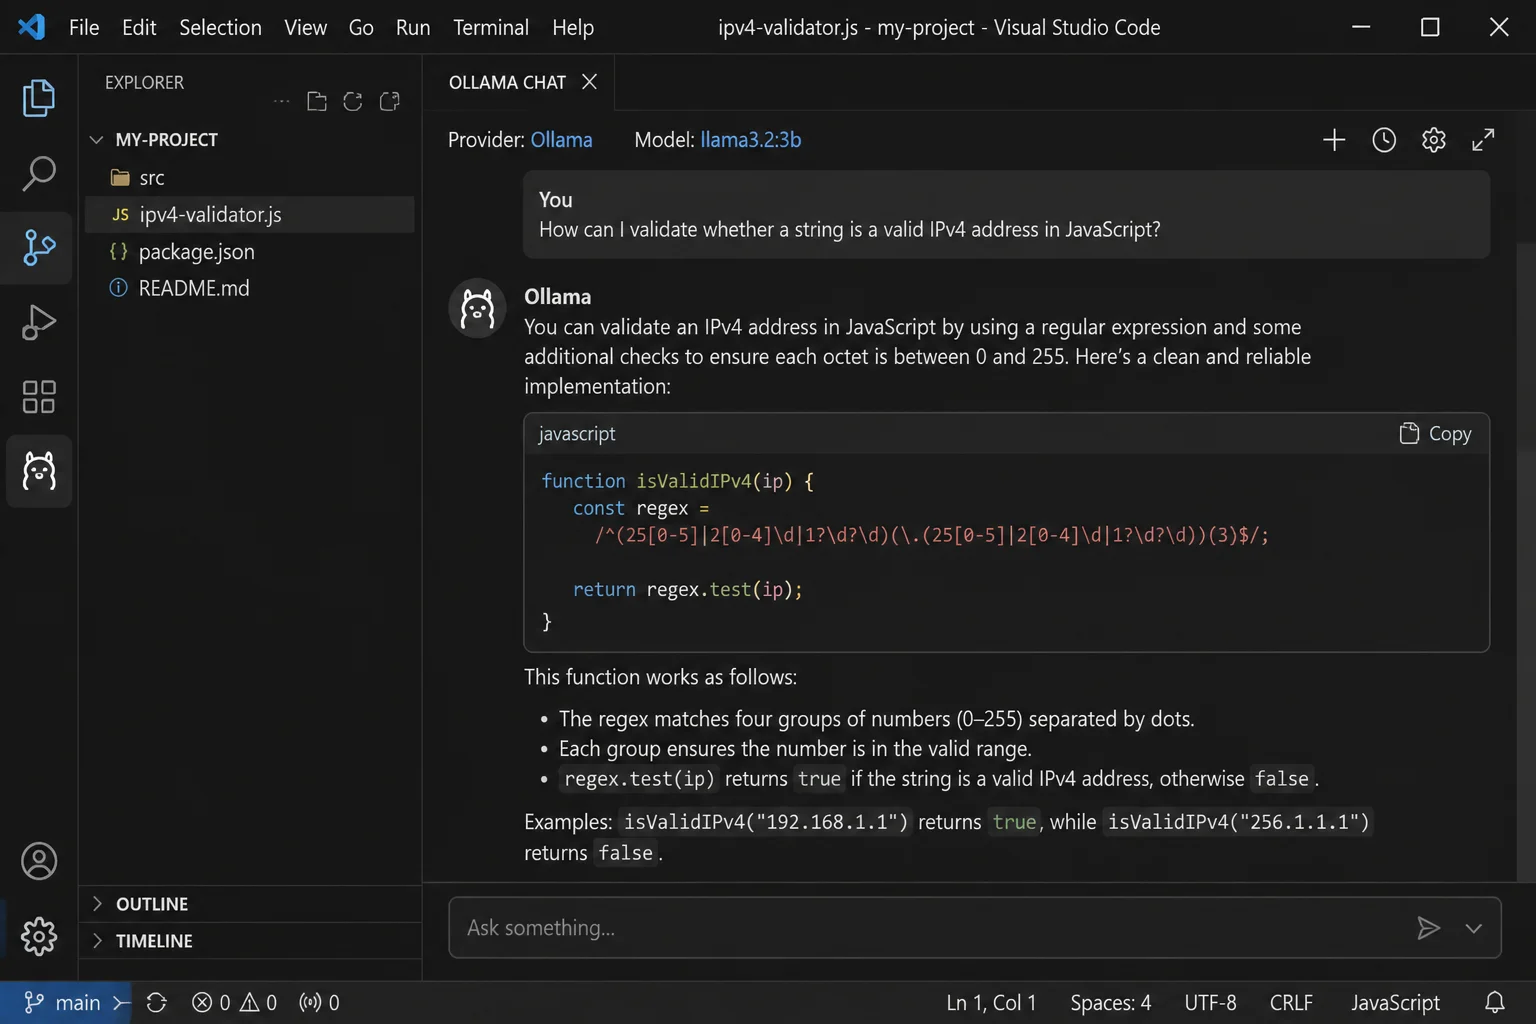Viewport: 1536px width, 1024px height.
Task: Click the EXPLORER panel title
Action: click(144, 82)
